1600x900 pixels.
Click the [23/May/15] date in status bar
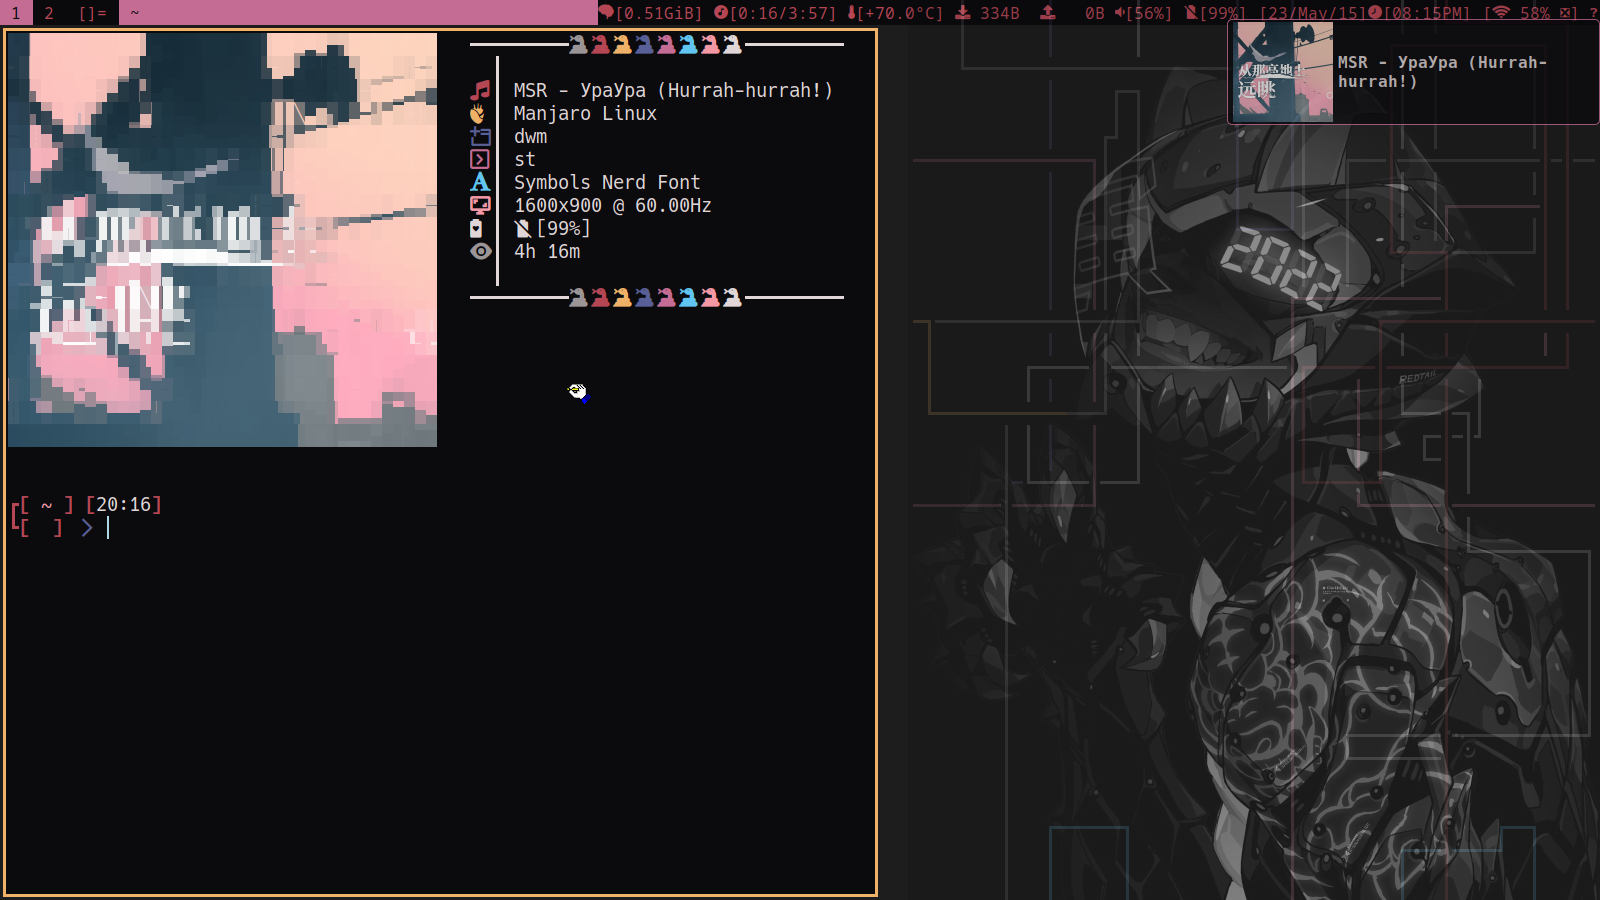click(x=1312, y=13)
